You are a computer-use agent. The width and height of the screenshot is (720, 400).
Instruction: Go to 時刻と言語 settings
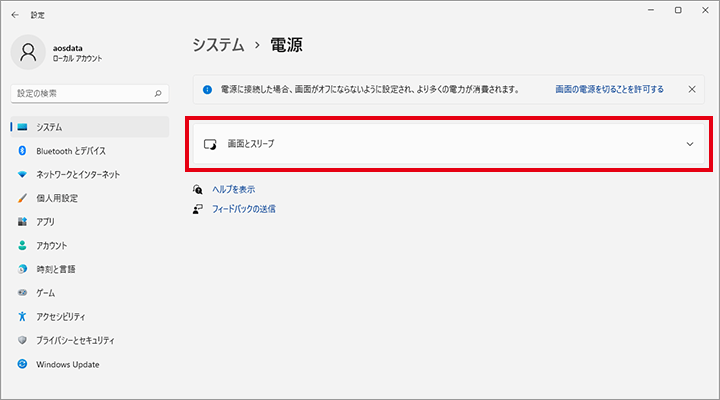55,269
